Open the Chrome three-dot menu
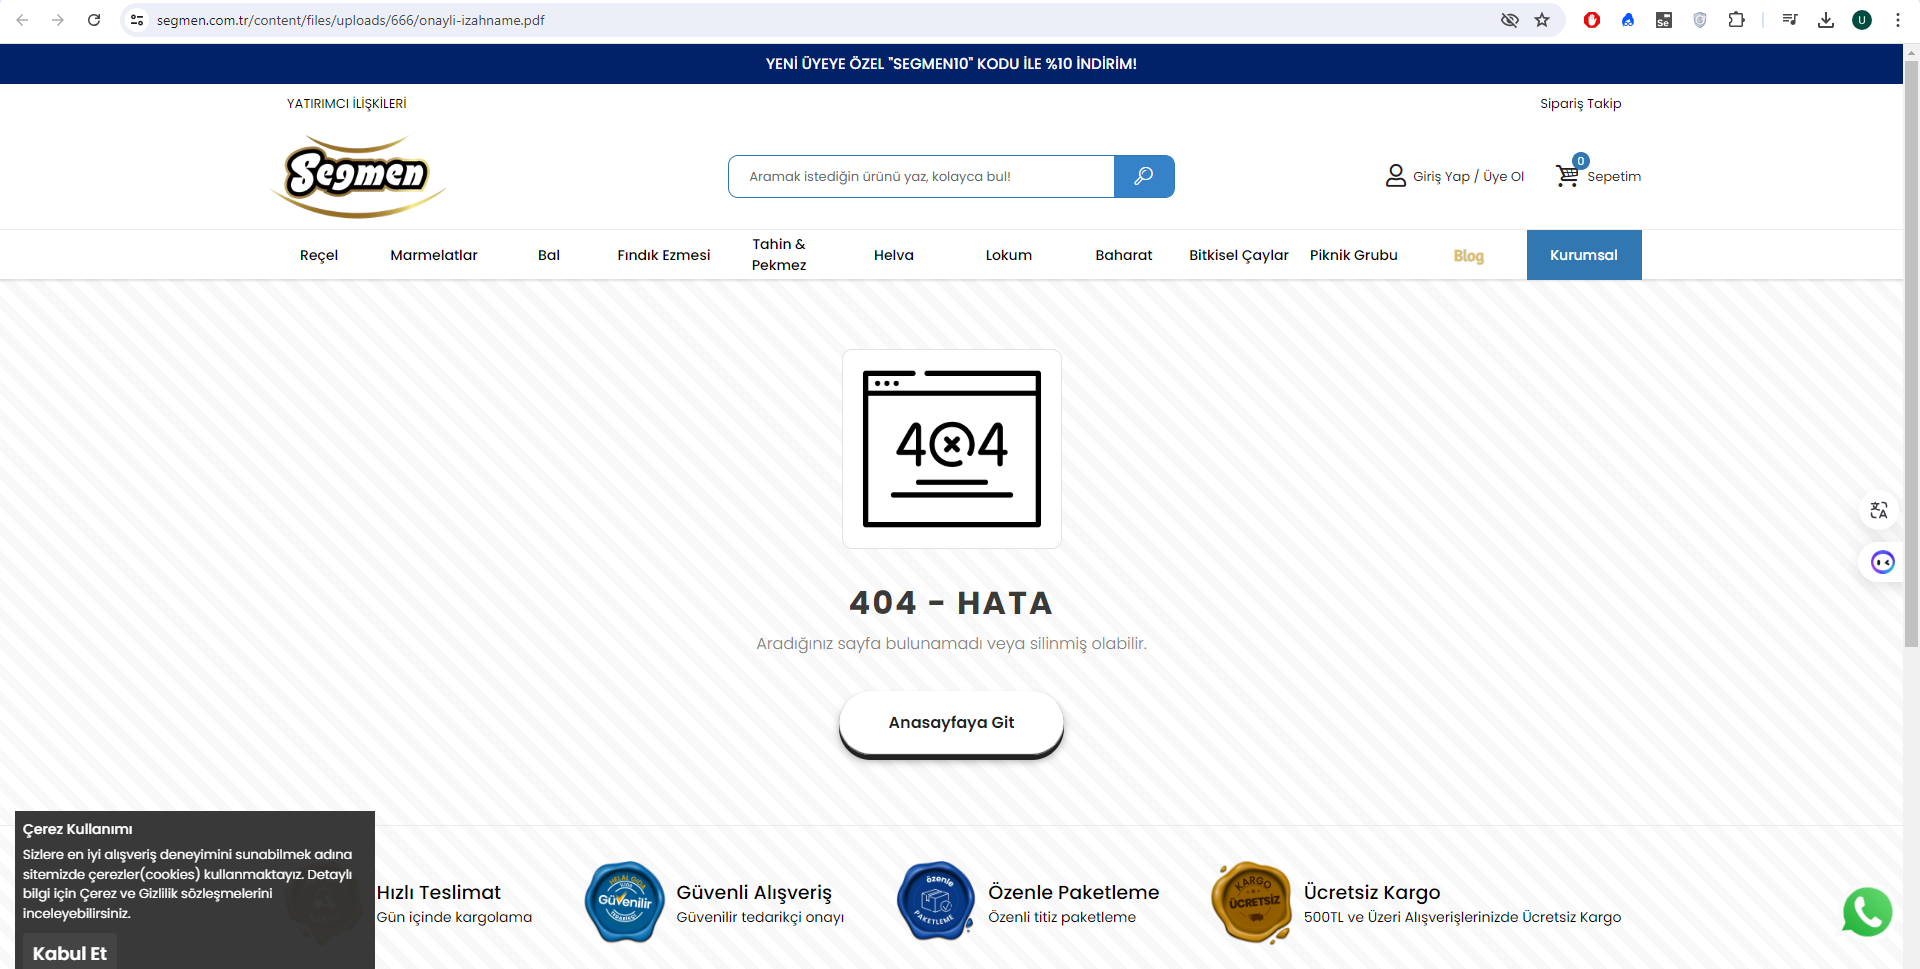Screen dimensions: 1920x969 pyautogui.click(x=1898, y=20)
